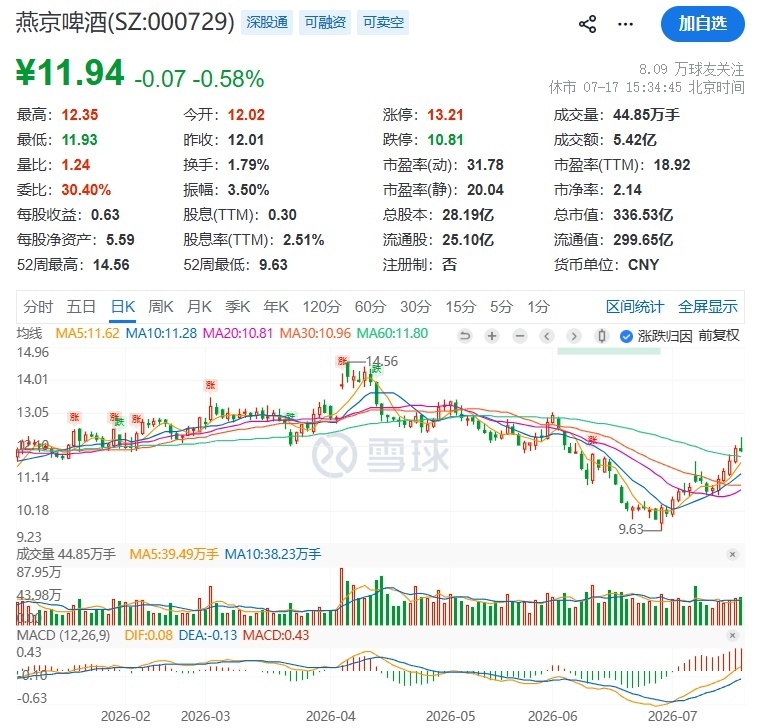759x728 pixels.
Task: Click the 成交量 MA5:39.49万手 label
Action: (x=174, y=554)
